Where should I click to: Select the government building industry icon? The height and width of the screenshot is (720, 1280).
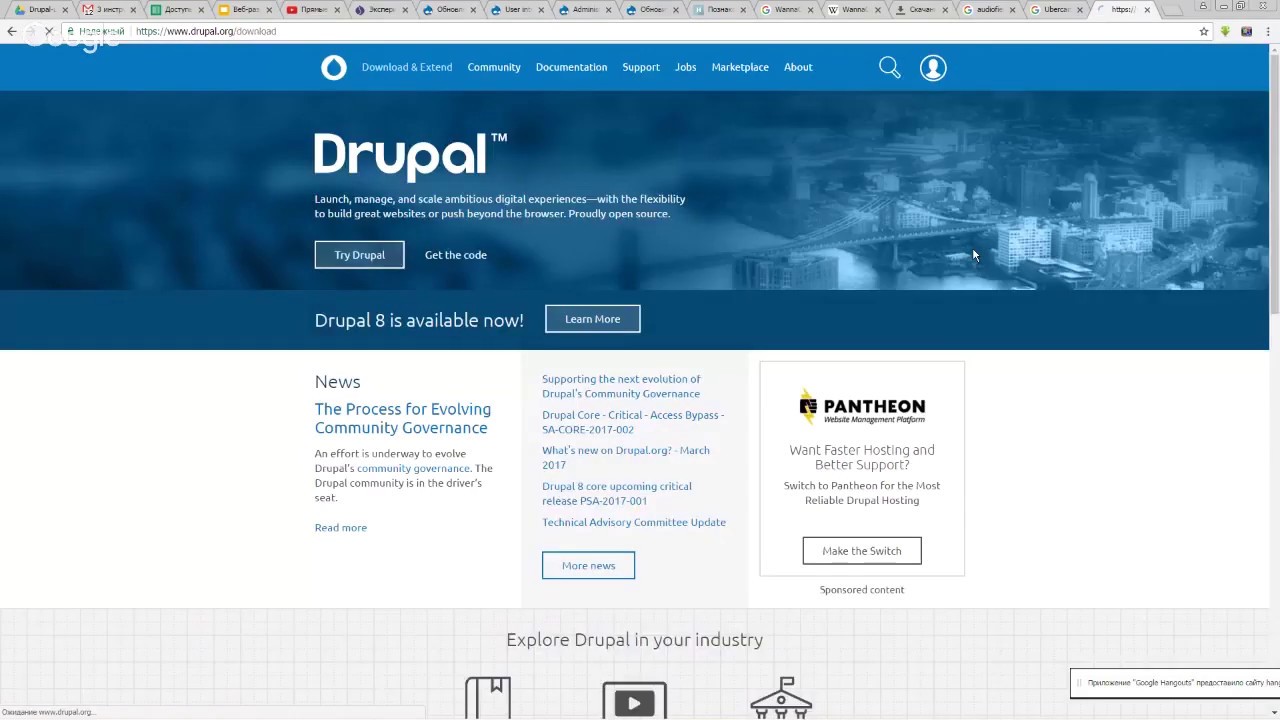pos(781,698)
